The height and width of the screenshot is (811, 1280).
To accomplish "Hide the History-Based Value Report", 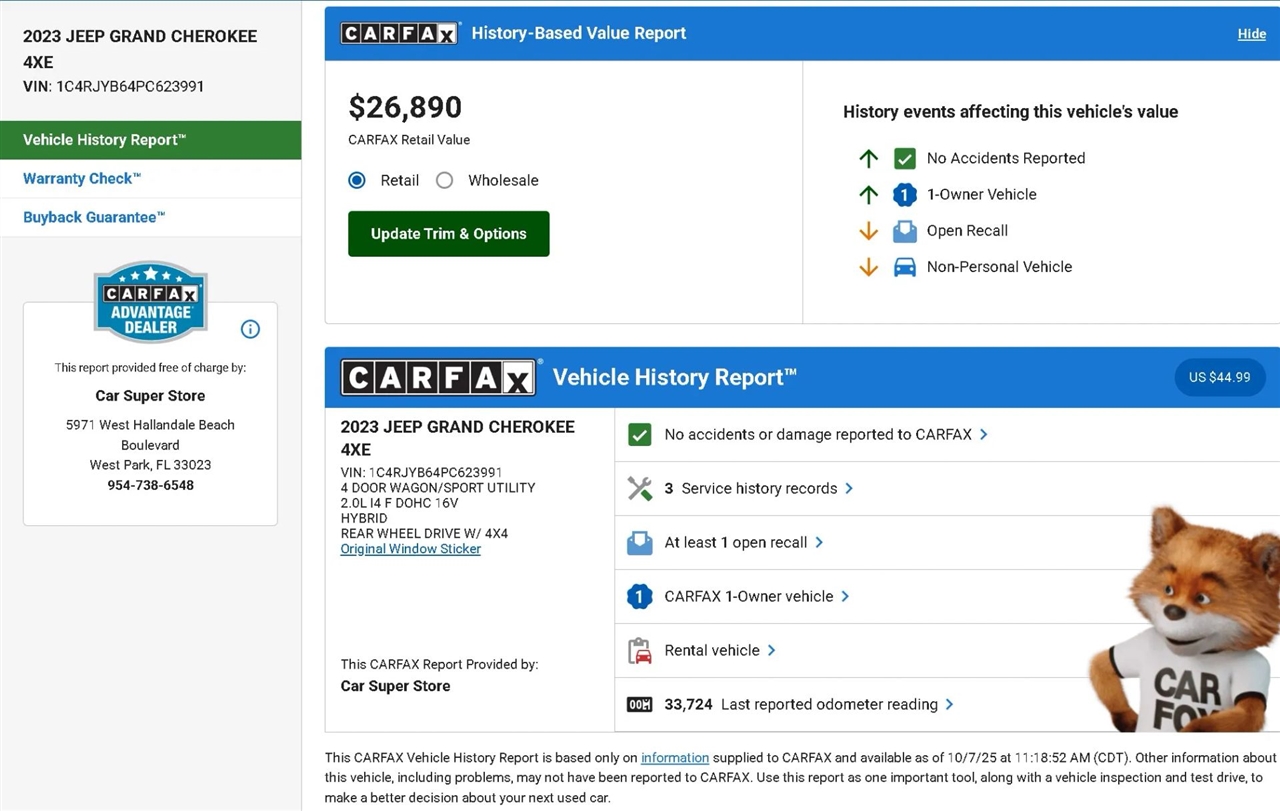I will [1251, 34].
